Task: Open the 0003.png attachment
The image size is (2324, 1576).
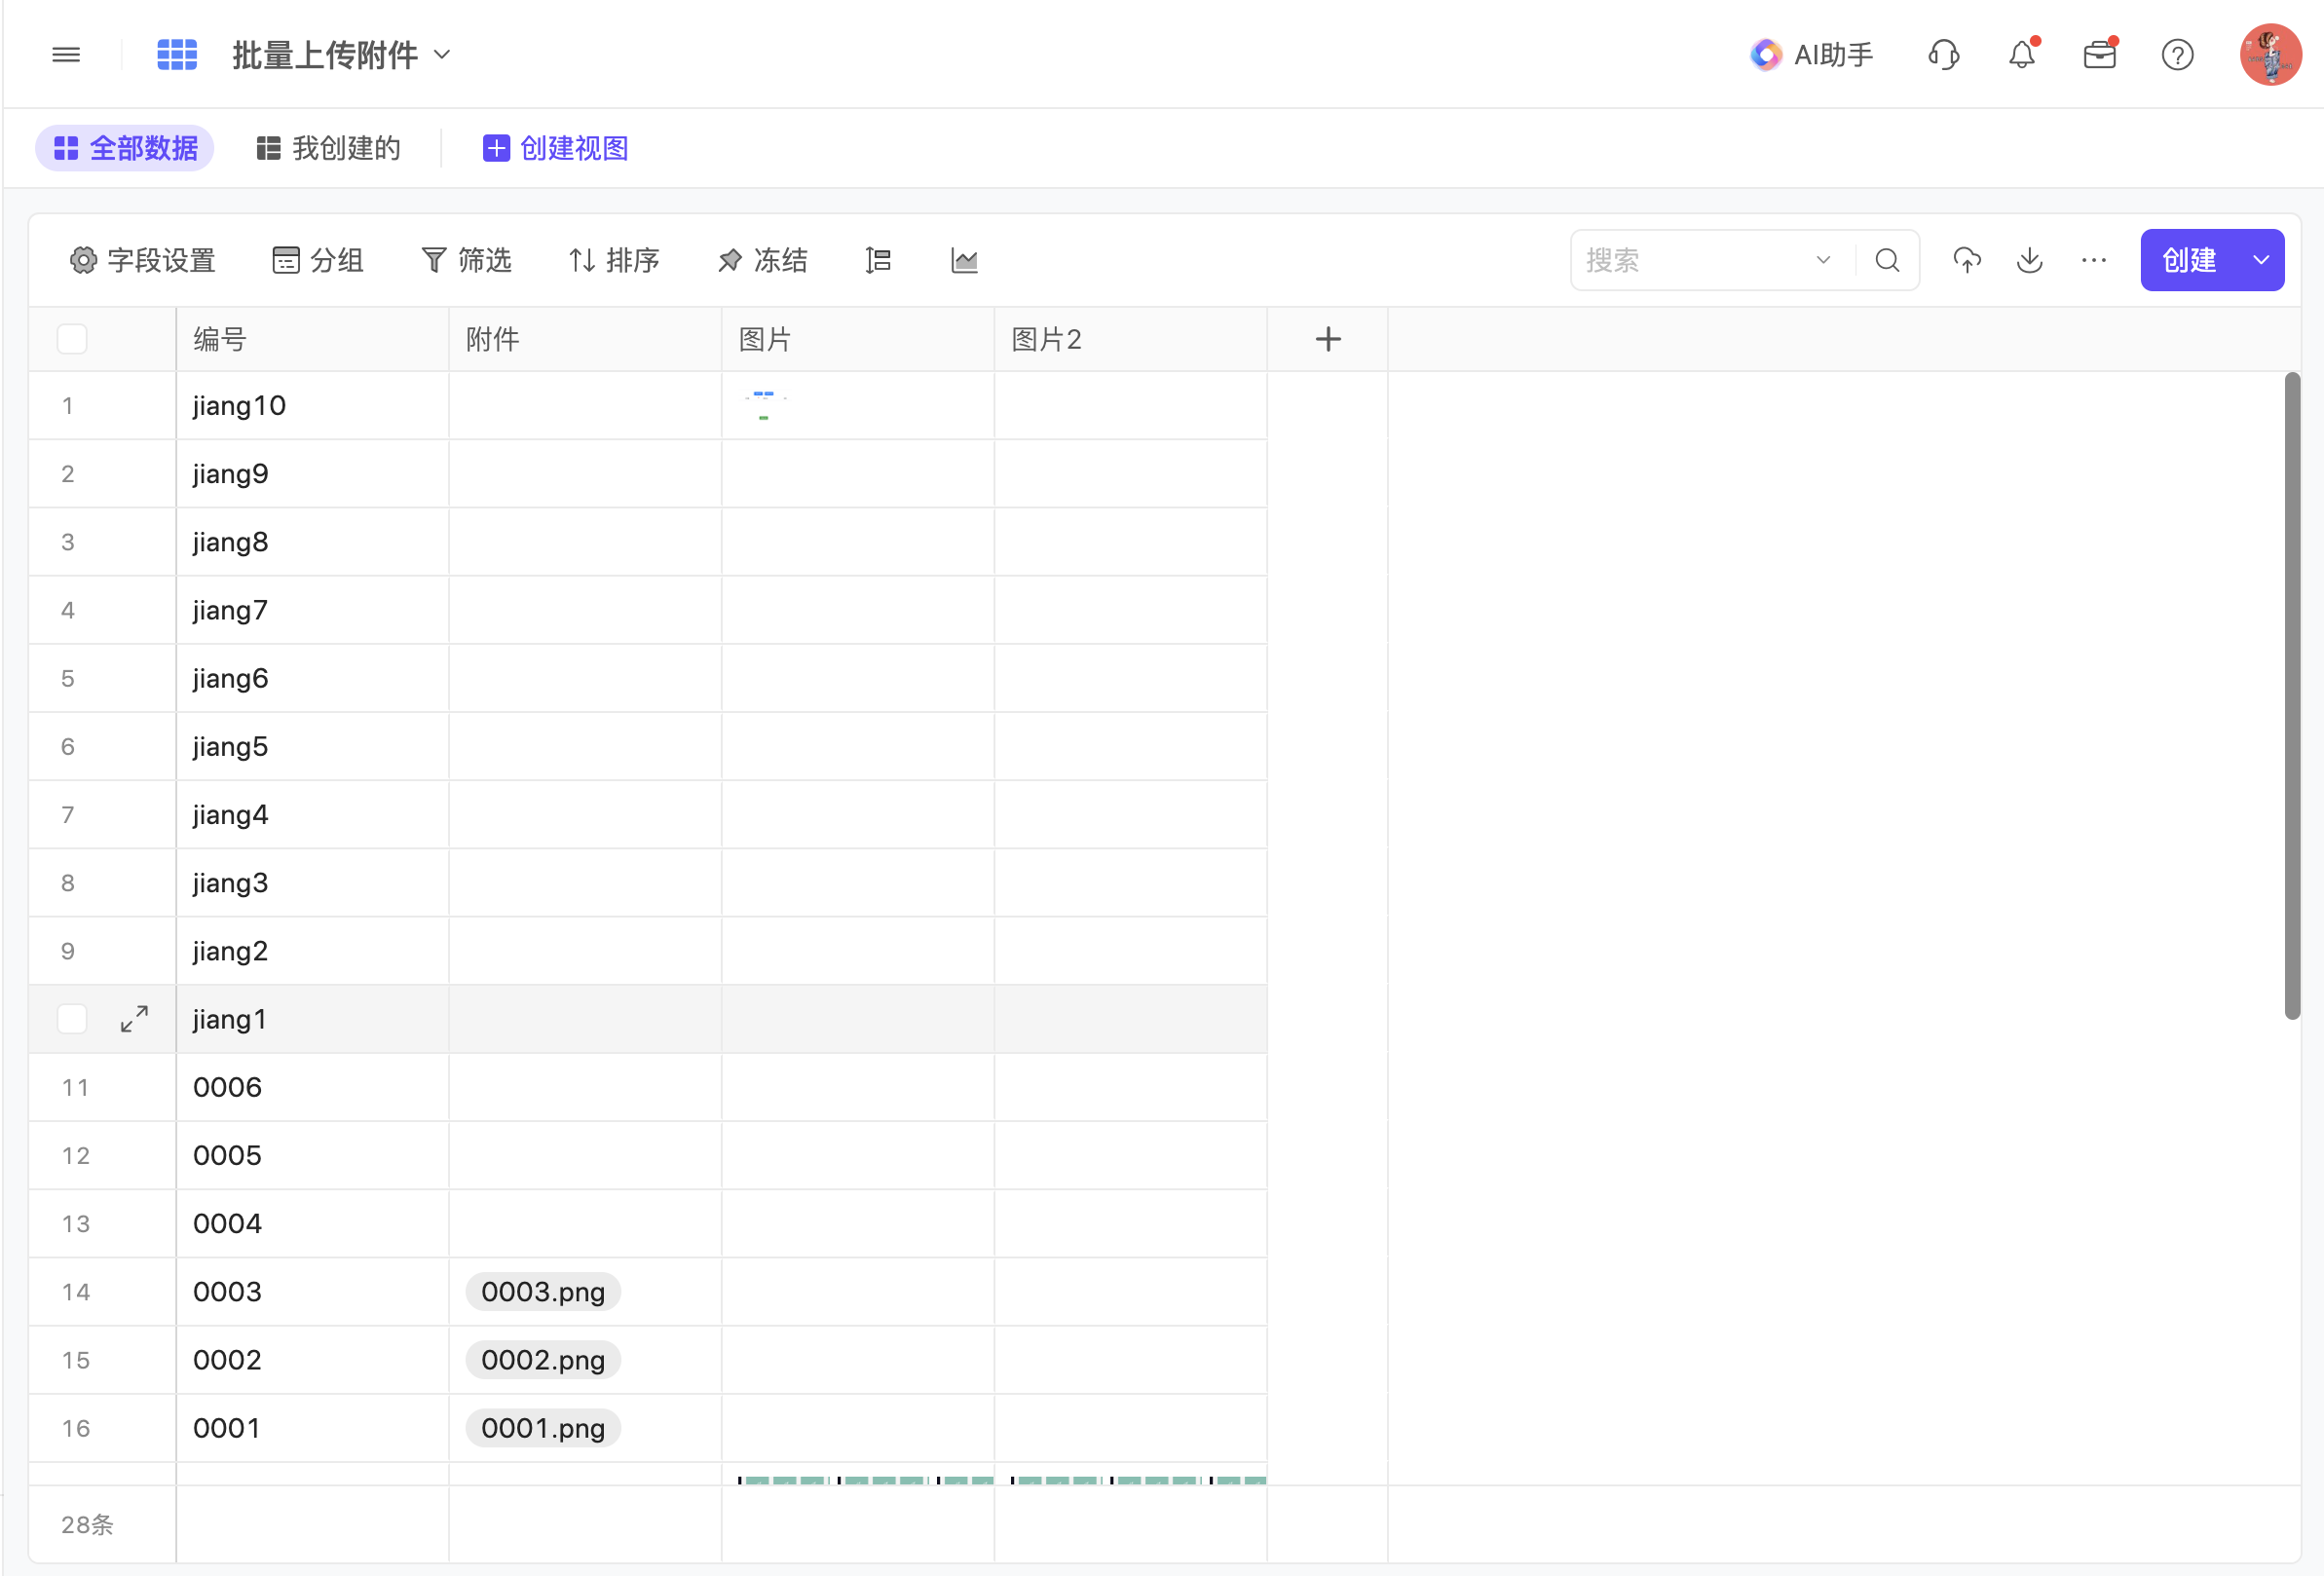Action: tap(543, 1291)
